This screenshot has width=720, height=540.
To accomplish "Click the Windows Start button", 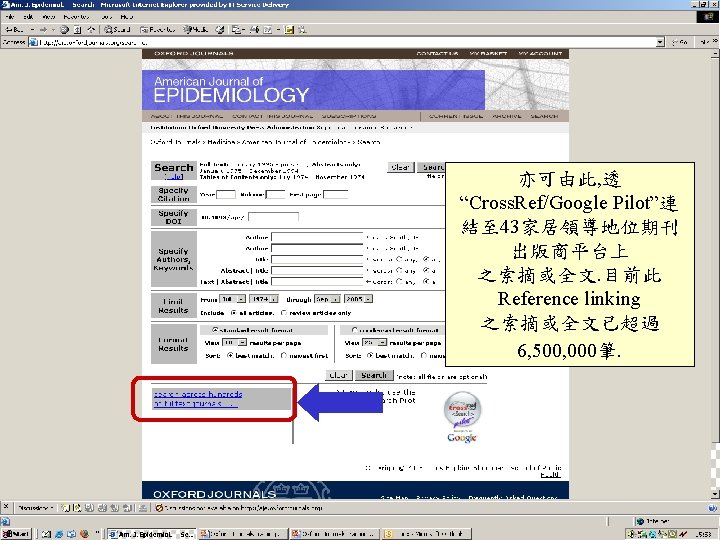I will (16, 534).
